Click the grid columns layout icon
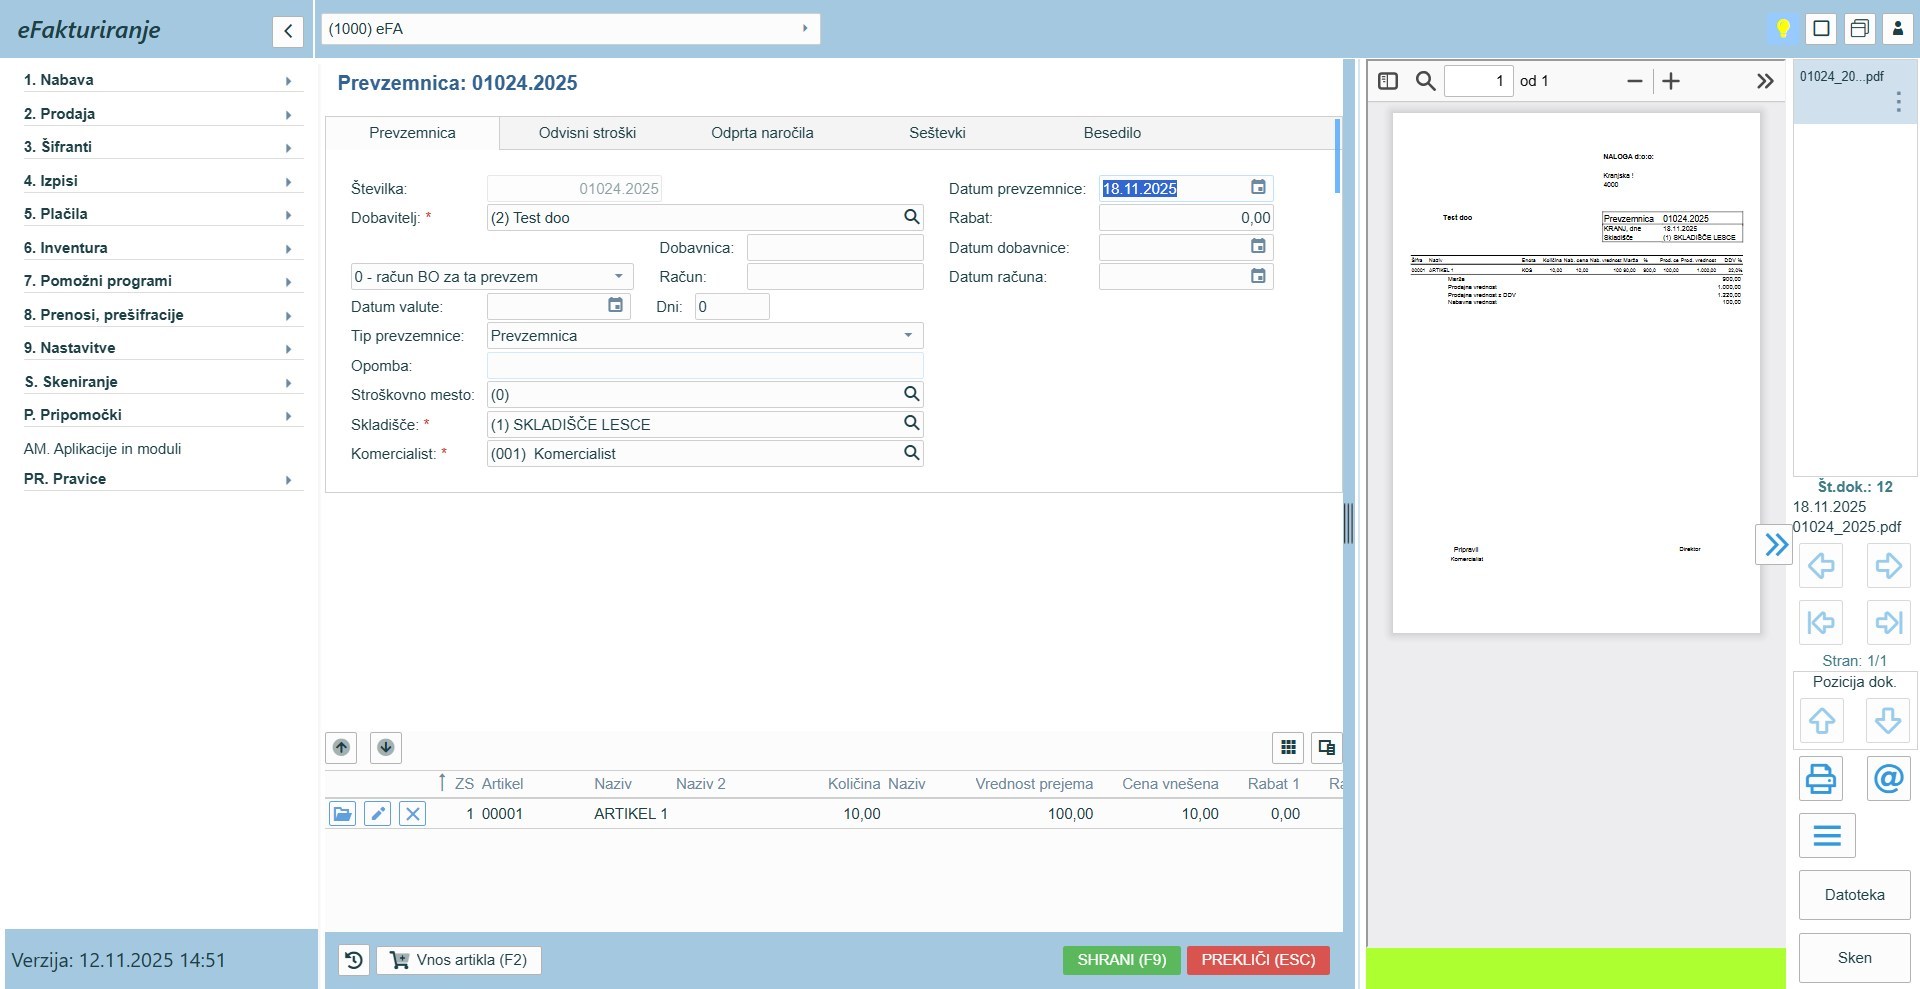The width and height of the screenshot is (1920, 989). 1288,747
